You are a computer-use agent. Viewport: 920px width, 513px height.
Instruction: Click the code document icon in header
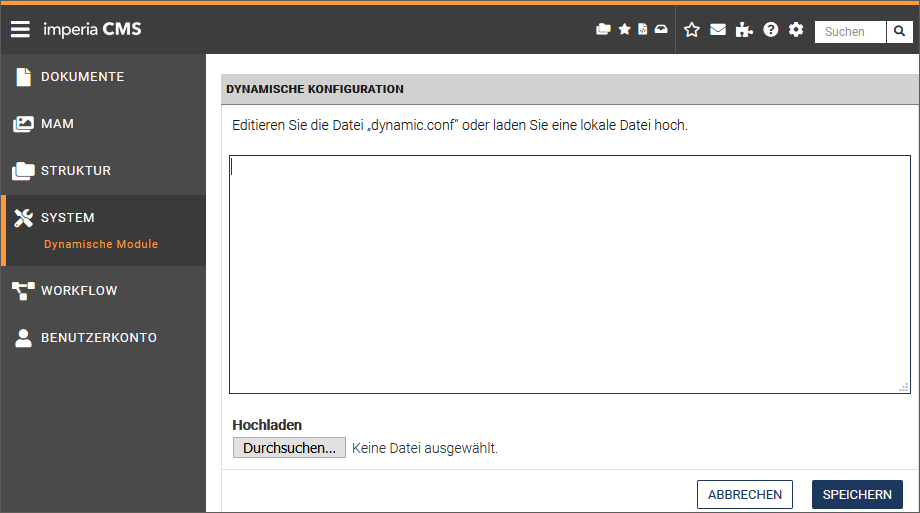[x=642, y=29]
